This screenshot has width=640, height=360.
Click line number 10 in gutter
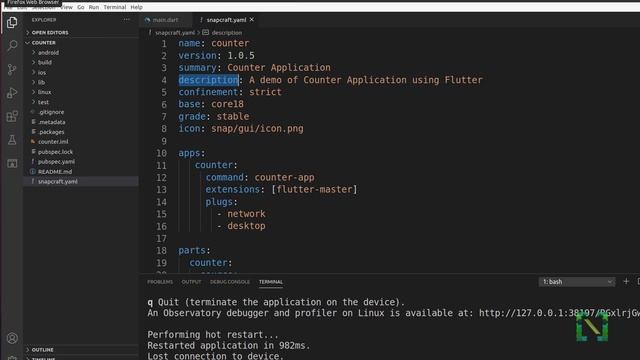[162, 153]
